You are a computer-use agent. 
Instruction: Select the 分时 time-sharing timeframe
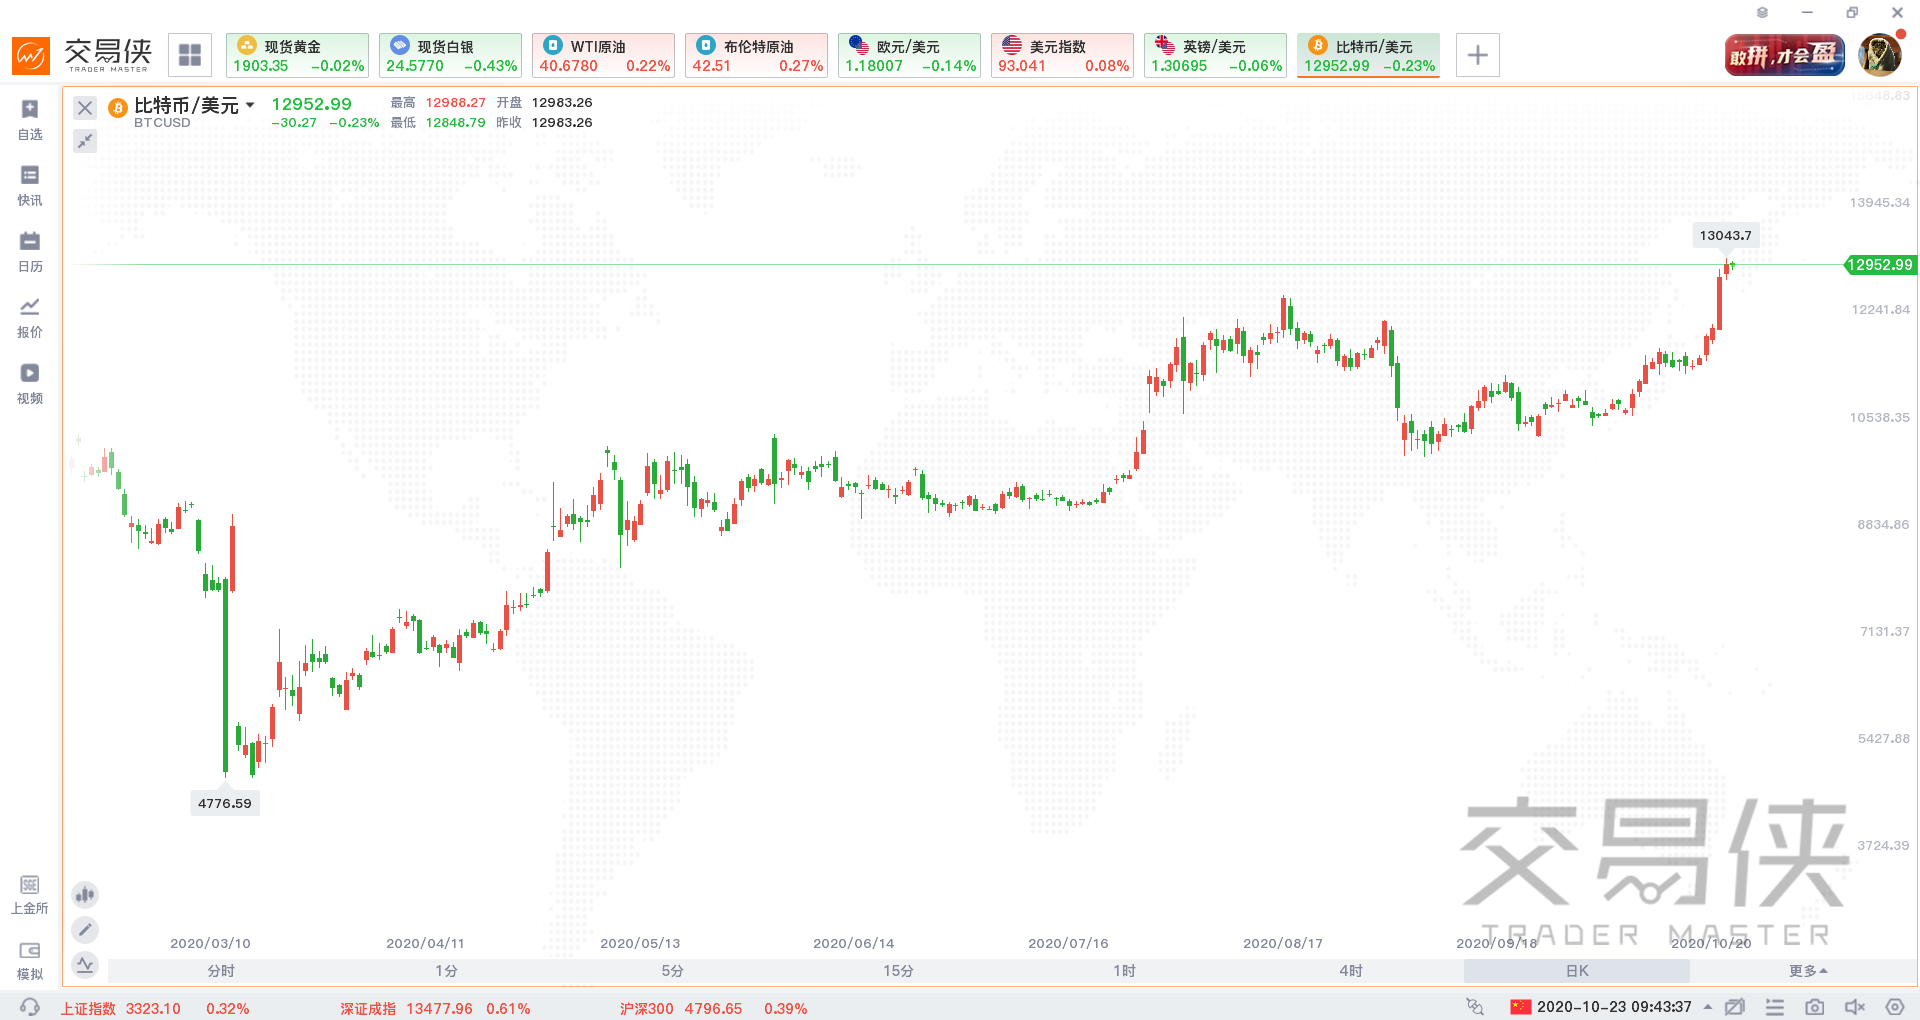221,971
